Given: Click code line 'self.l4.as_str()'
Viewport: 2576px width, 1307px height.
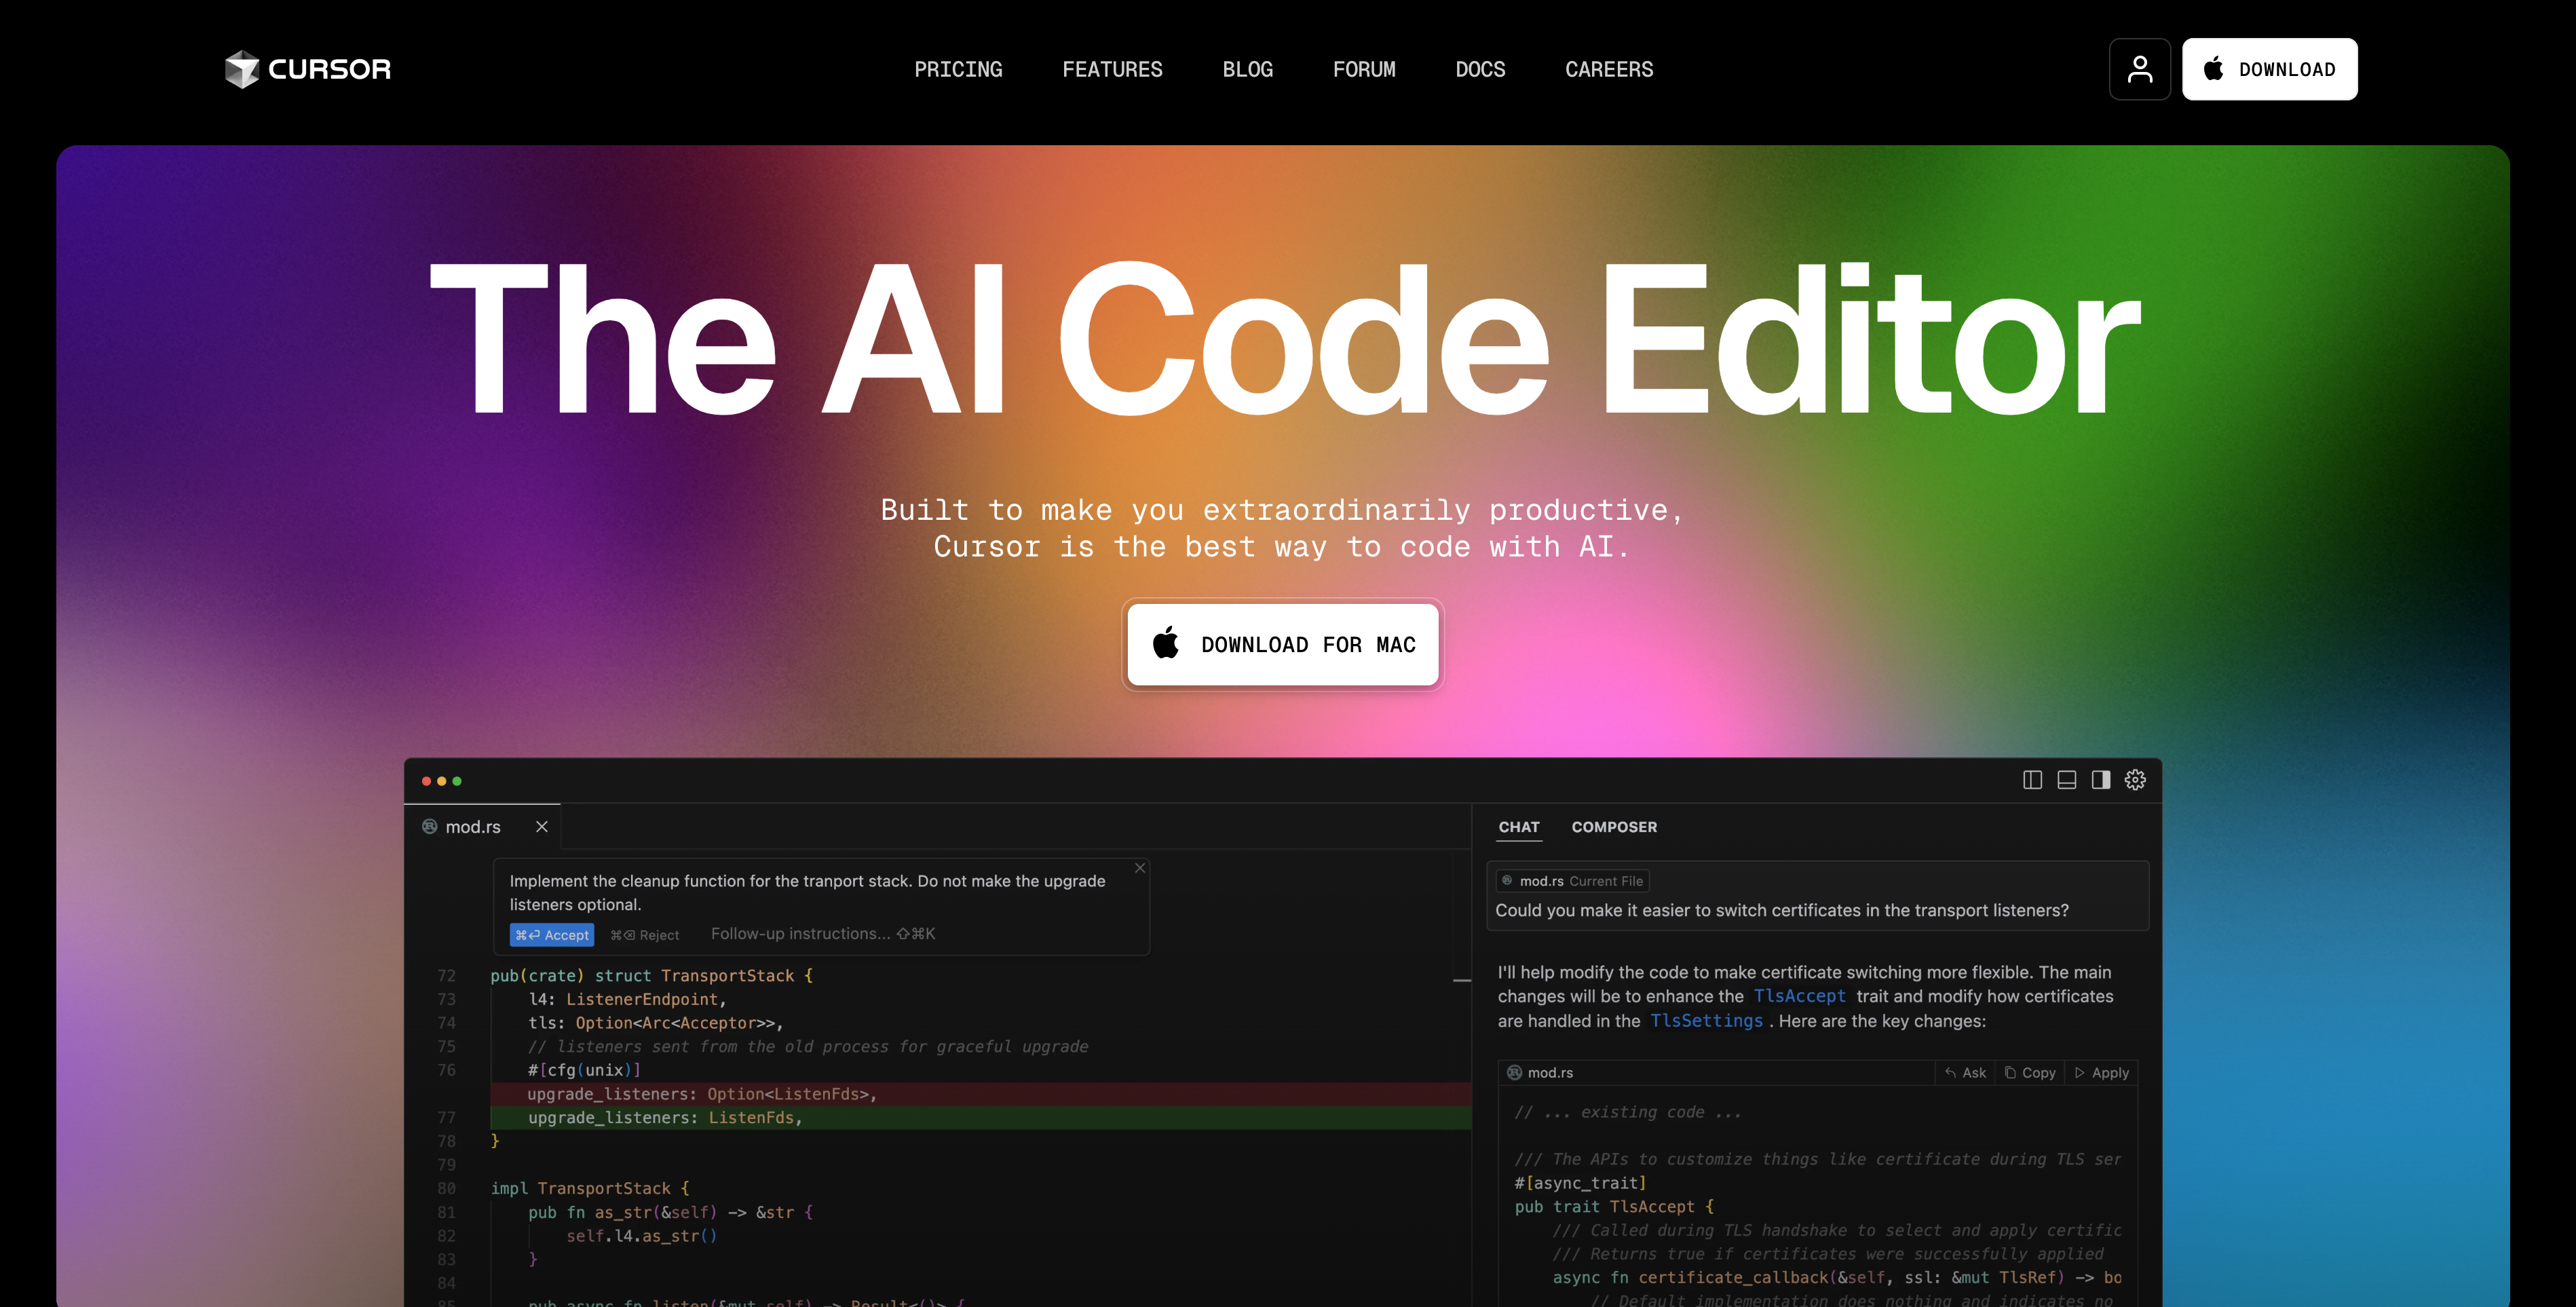Looking at the screenshot, I should [x=642, y=1236].
